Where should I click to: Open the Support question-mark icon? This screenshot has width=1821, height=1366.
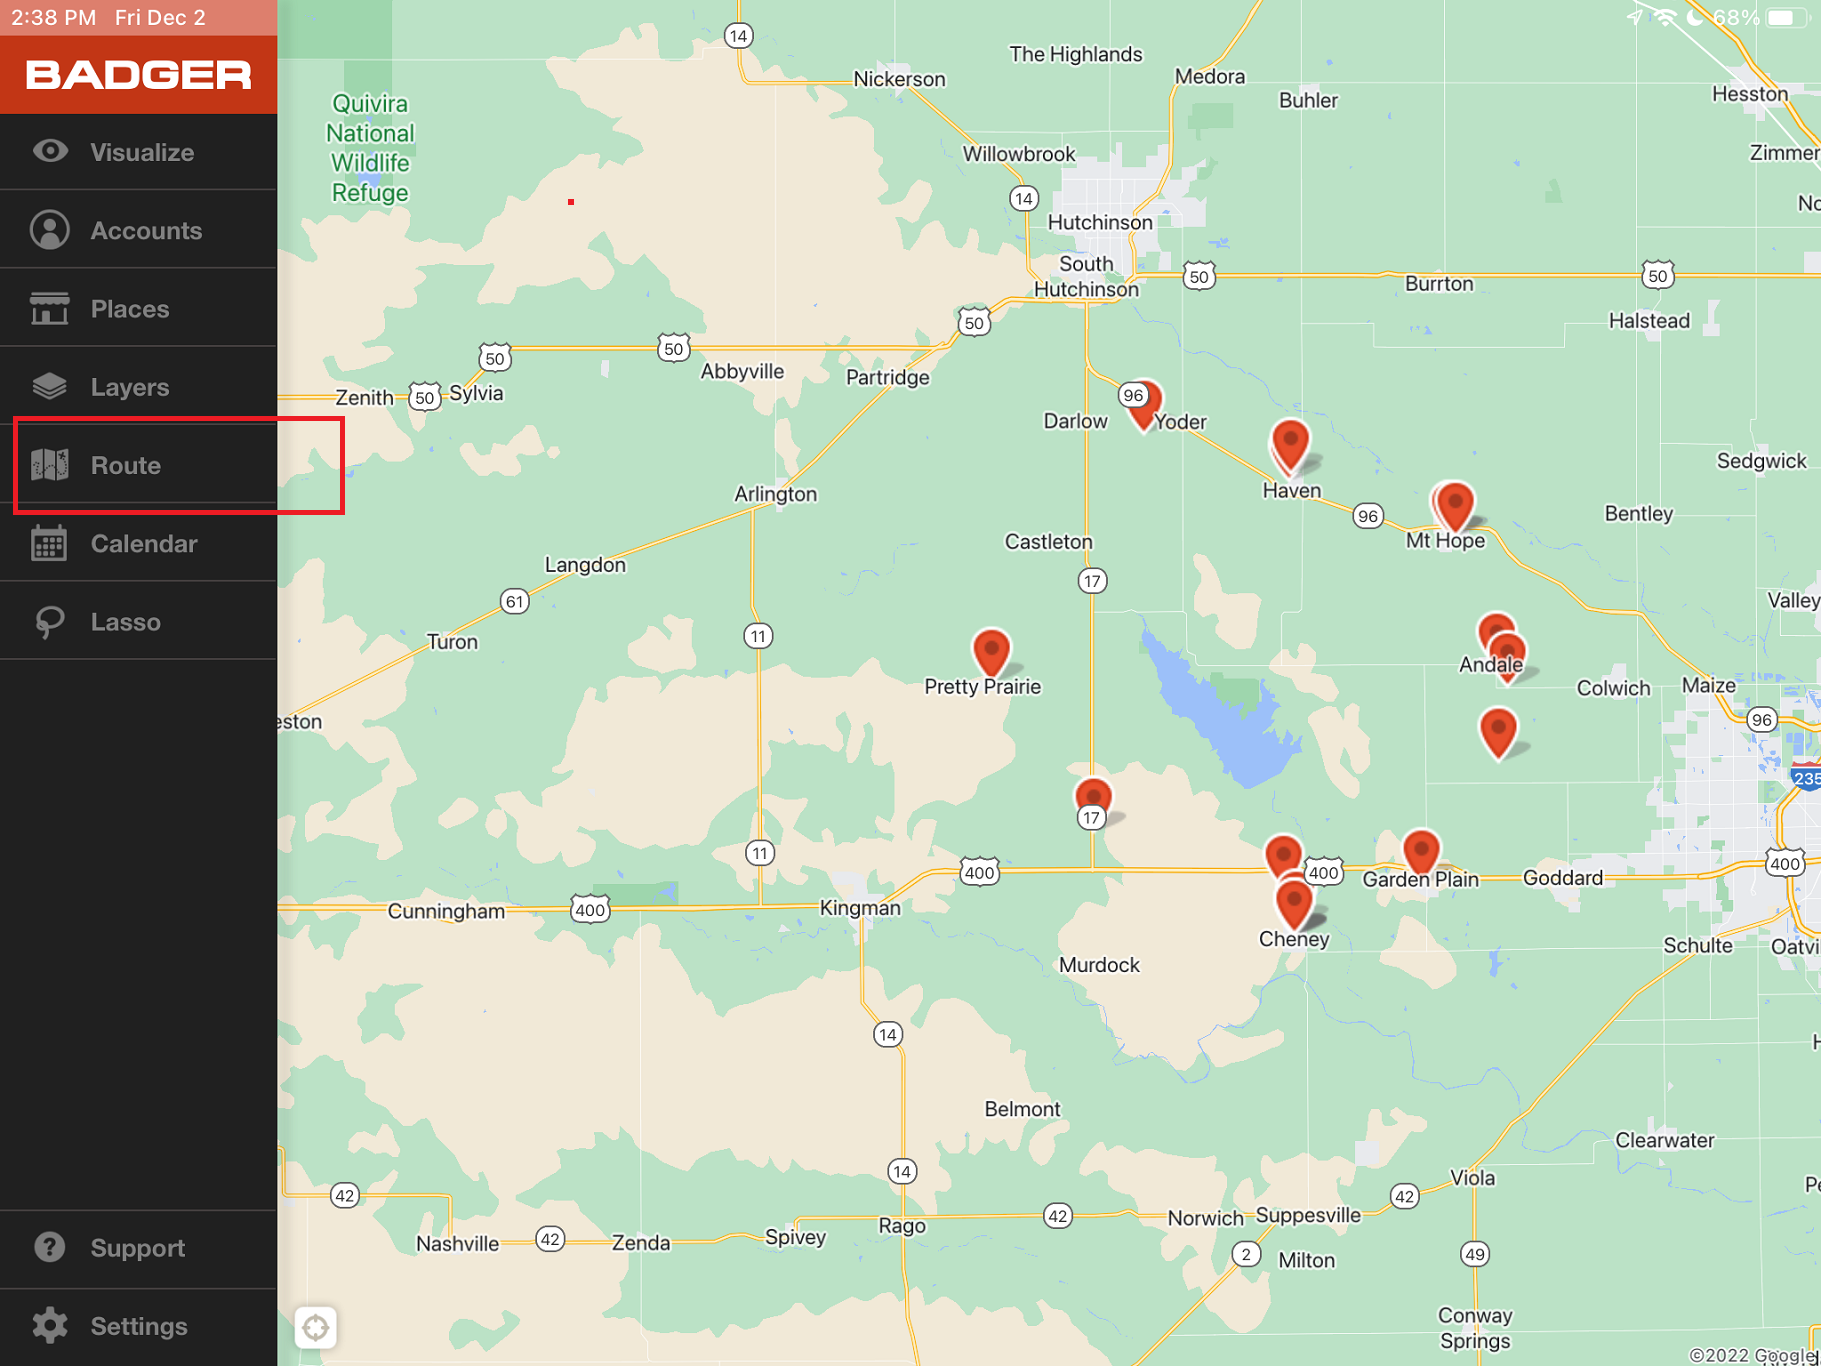pos(49,1247)
